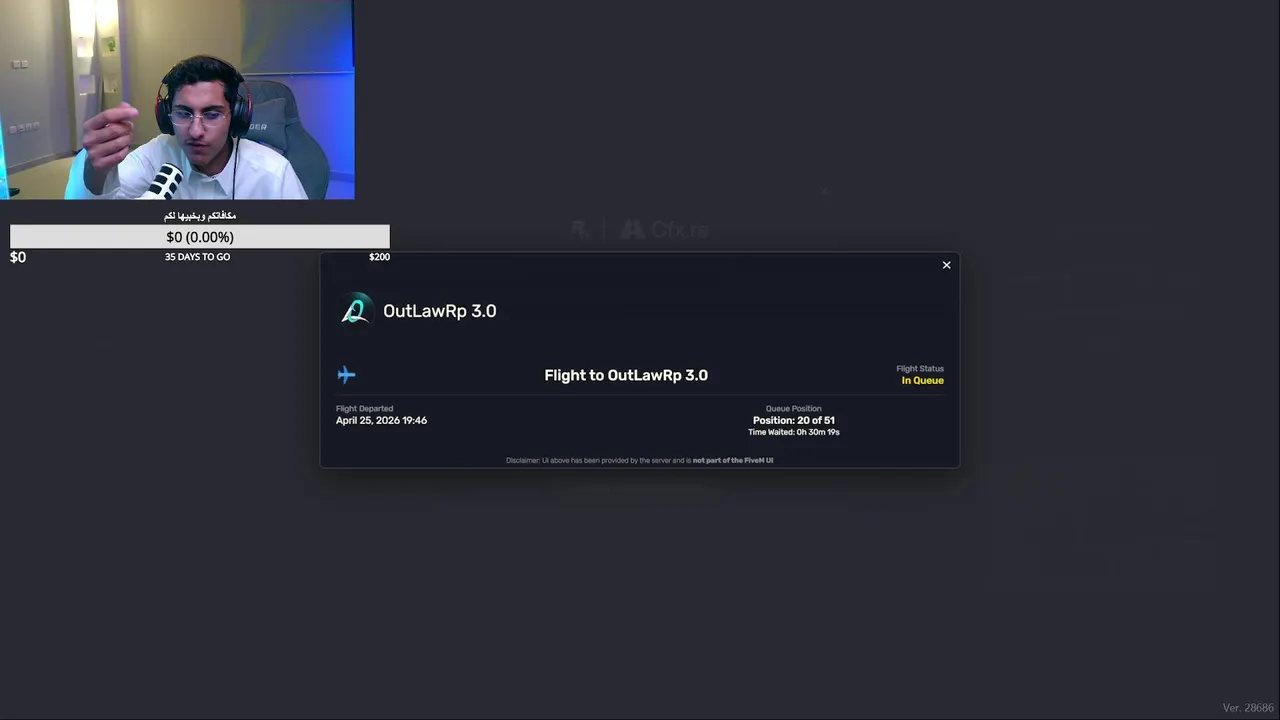The image size is (1280, 720).
Task: Click the "Flight Status" label
Action: click(x=920, y=369)
